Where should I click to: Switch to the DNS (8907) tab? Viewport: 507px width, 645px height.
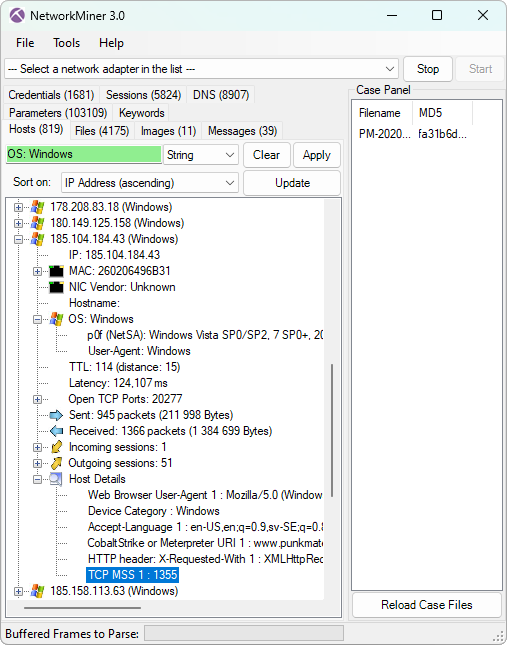pos(221,95)
